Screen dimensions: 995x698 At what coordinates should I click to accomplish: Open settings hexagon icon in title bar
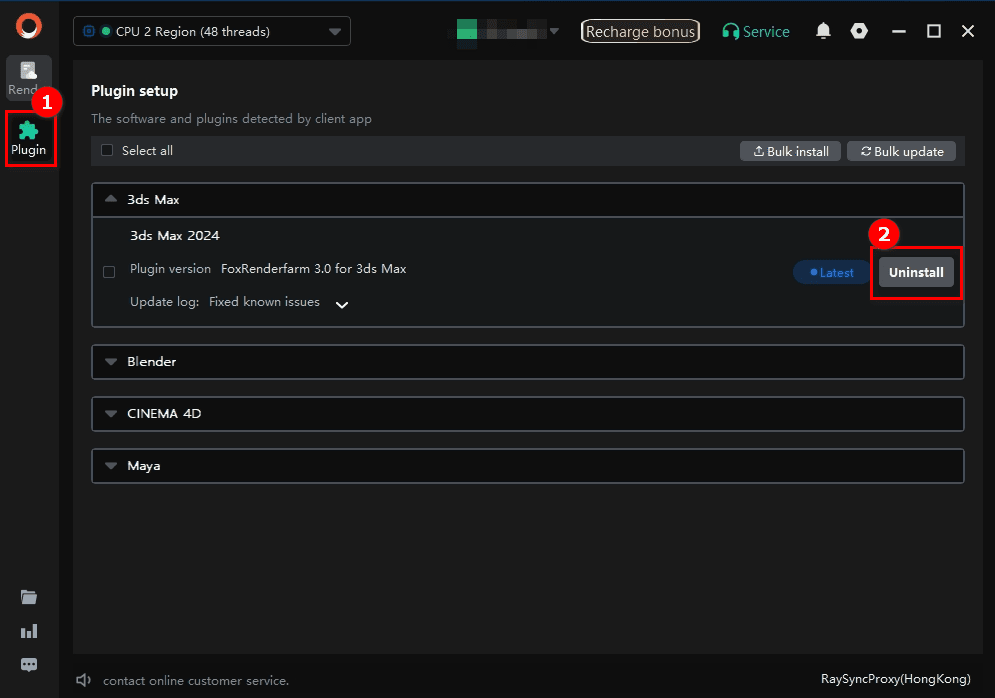[x=859, y=31]
